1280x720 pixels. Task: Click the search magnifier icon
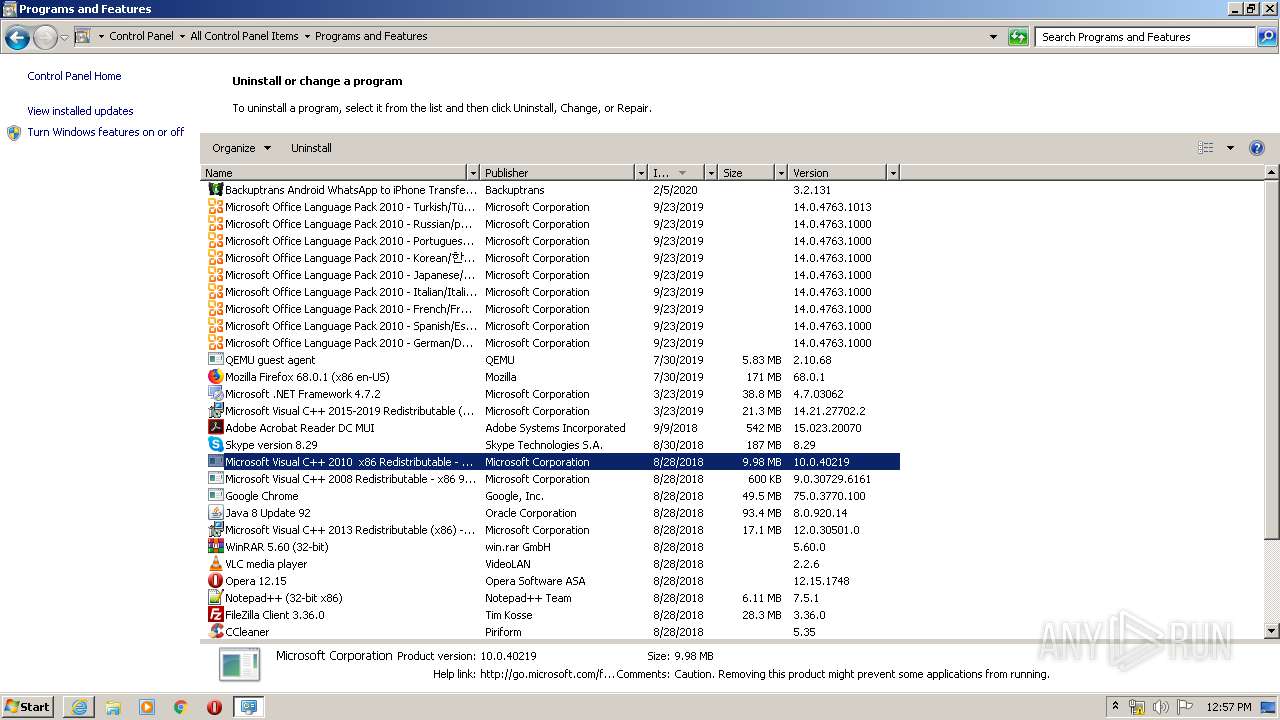coord(1266,37)
